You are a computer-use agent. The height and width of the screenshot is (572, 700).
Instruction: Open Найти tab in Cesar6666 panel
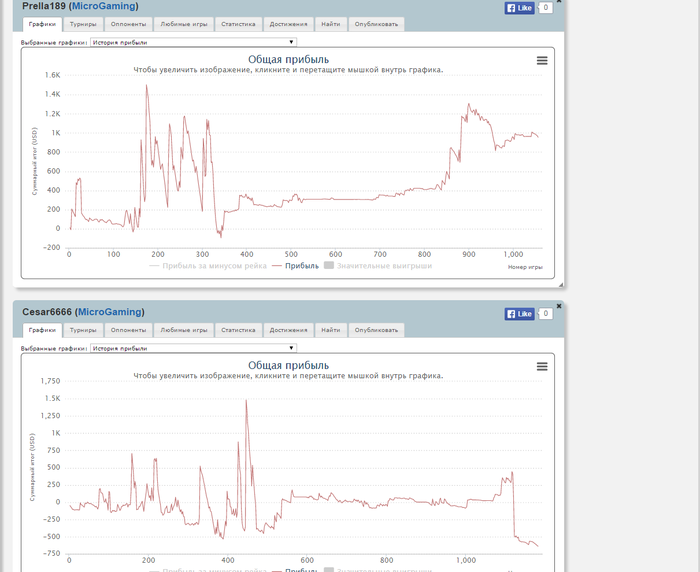[331, 330]
